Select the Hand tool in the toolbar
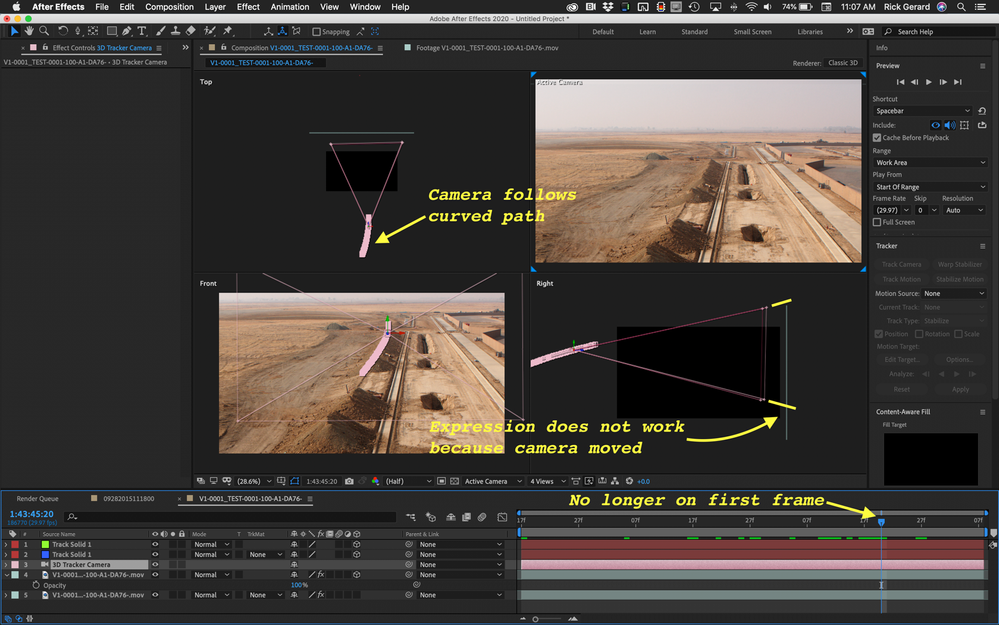 [29, 31]
